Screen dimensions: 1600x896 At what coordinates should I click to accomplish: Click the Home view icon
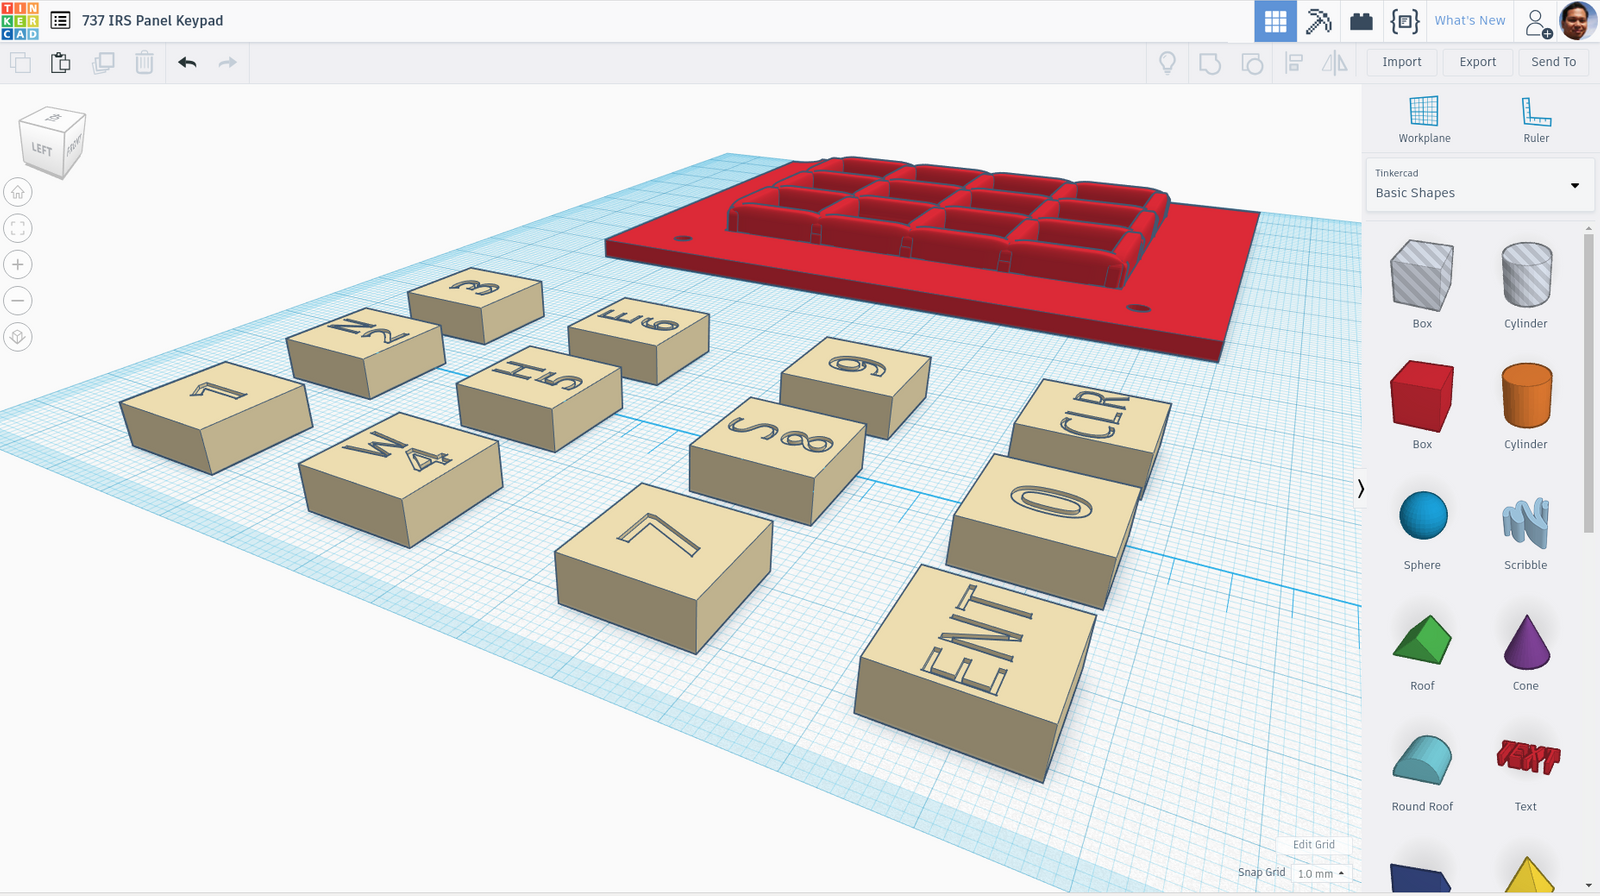point(18,192)
